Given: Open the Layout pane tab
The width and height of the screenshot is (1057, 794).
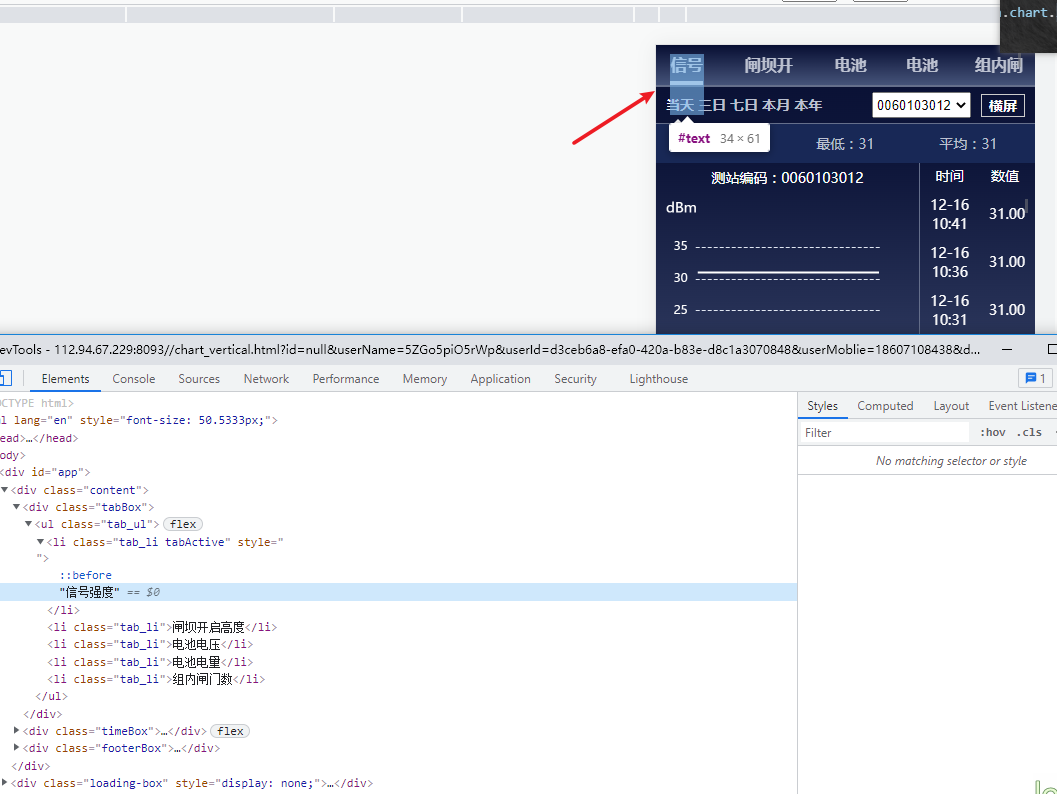Looking at the screenshot, I should click(951, 406).
